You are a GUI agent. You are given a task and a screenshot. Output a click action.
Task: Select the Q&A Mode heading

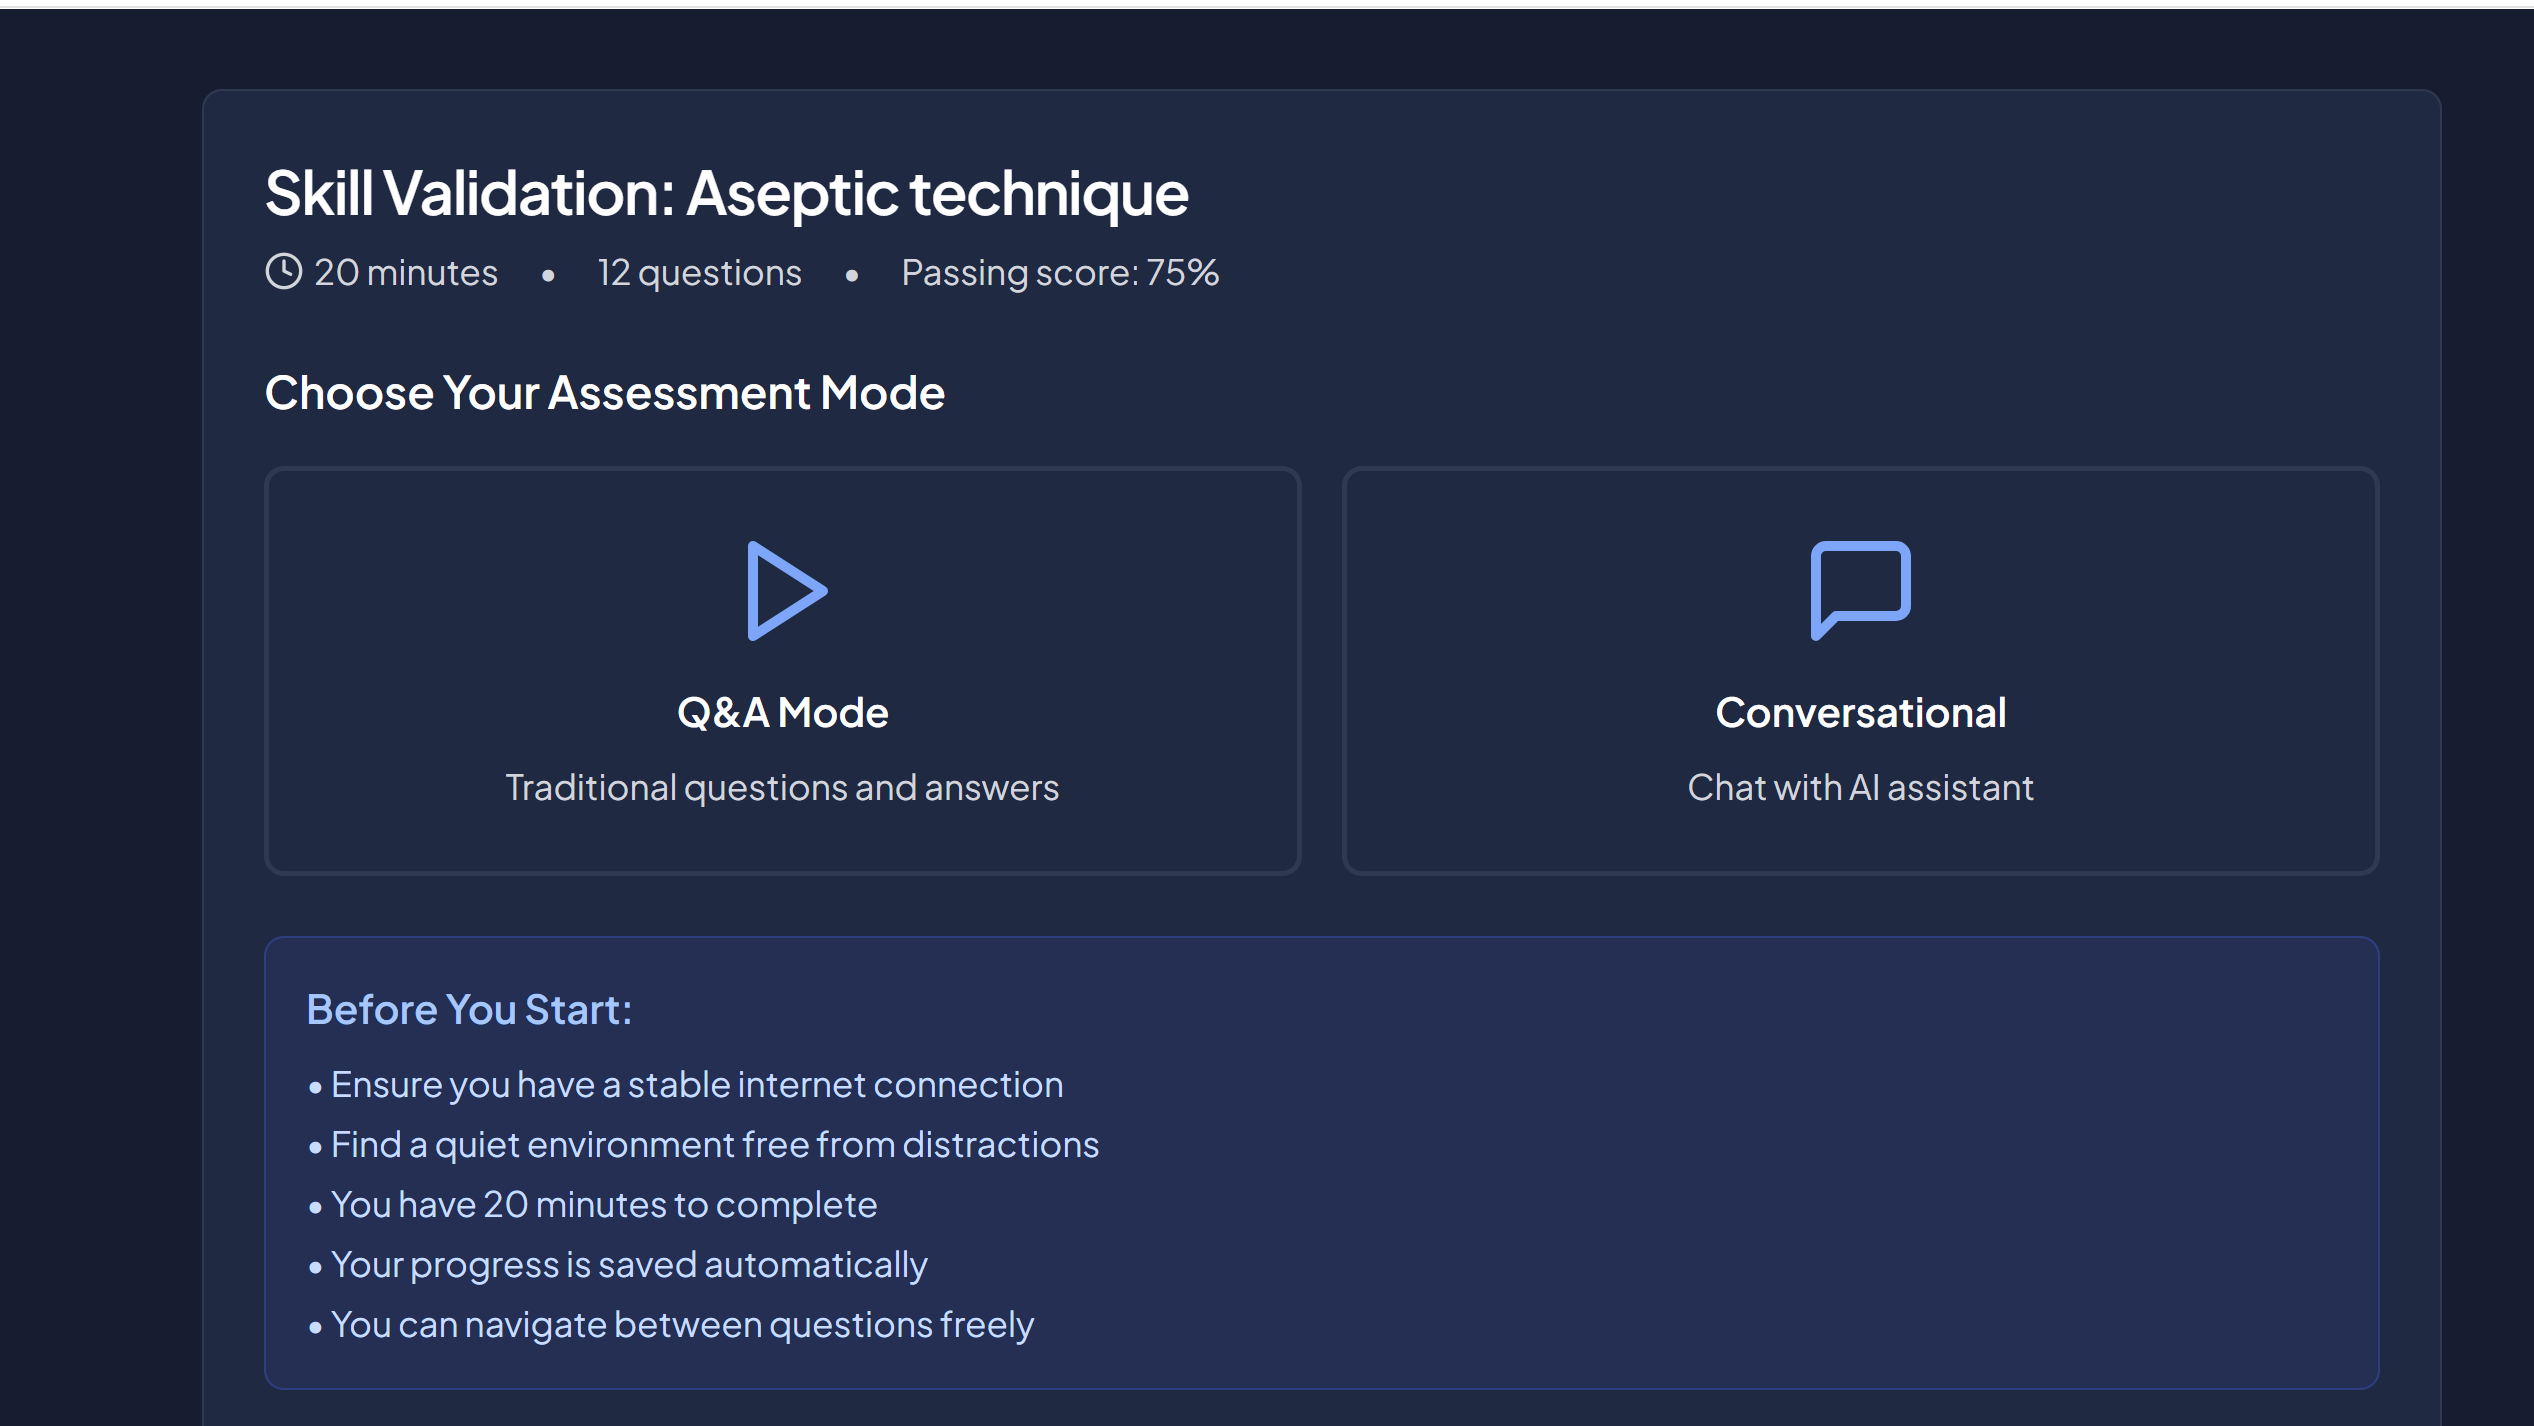782,713
